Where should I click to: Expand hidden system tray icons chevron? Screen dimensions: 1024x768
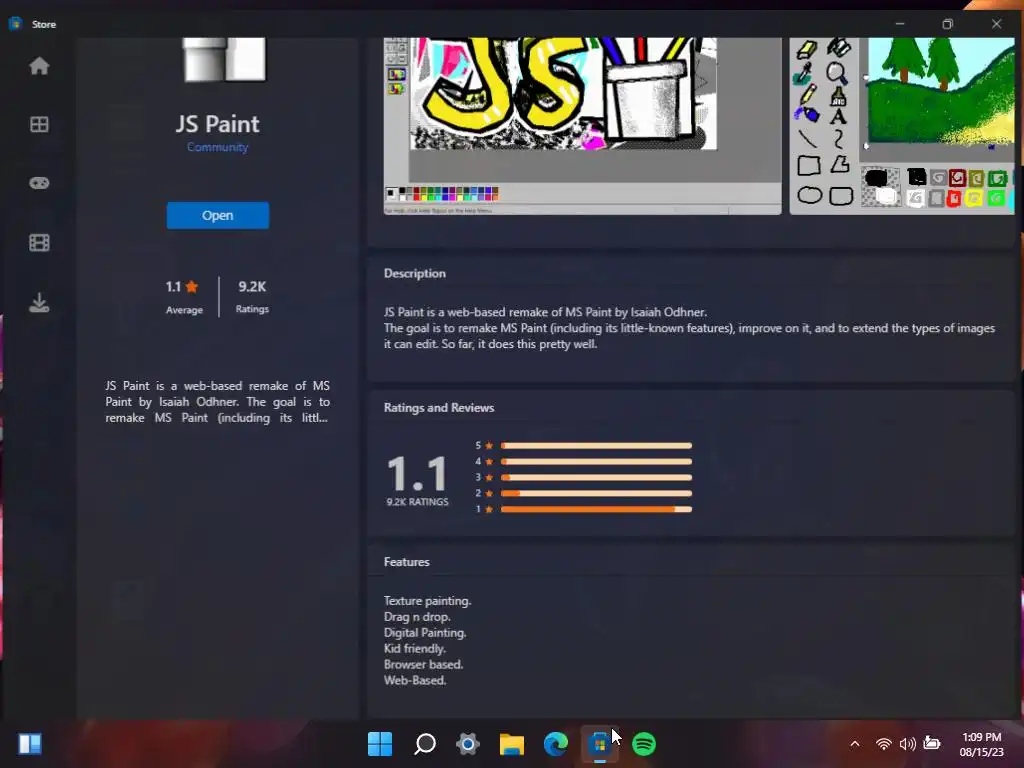coord(855,744)
